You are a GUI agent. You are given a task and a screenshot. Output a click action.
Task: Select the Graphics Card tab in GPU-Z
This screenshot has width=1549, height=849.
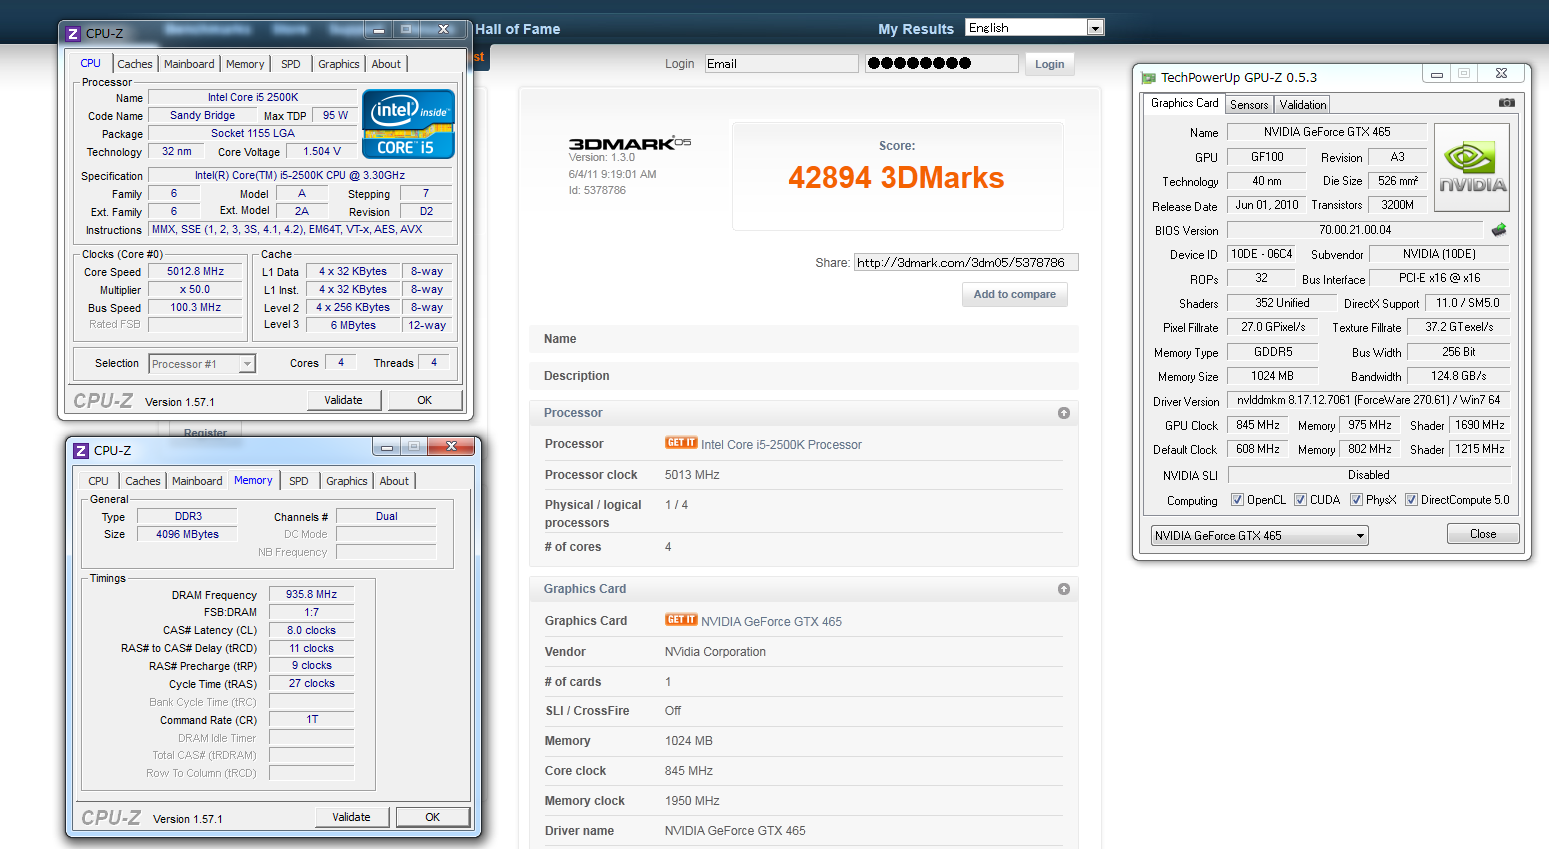click(x=1184, y=103)
